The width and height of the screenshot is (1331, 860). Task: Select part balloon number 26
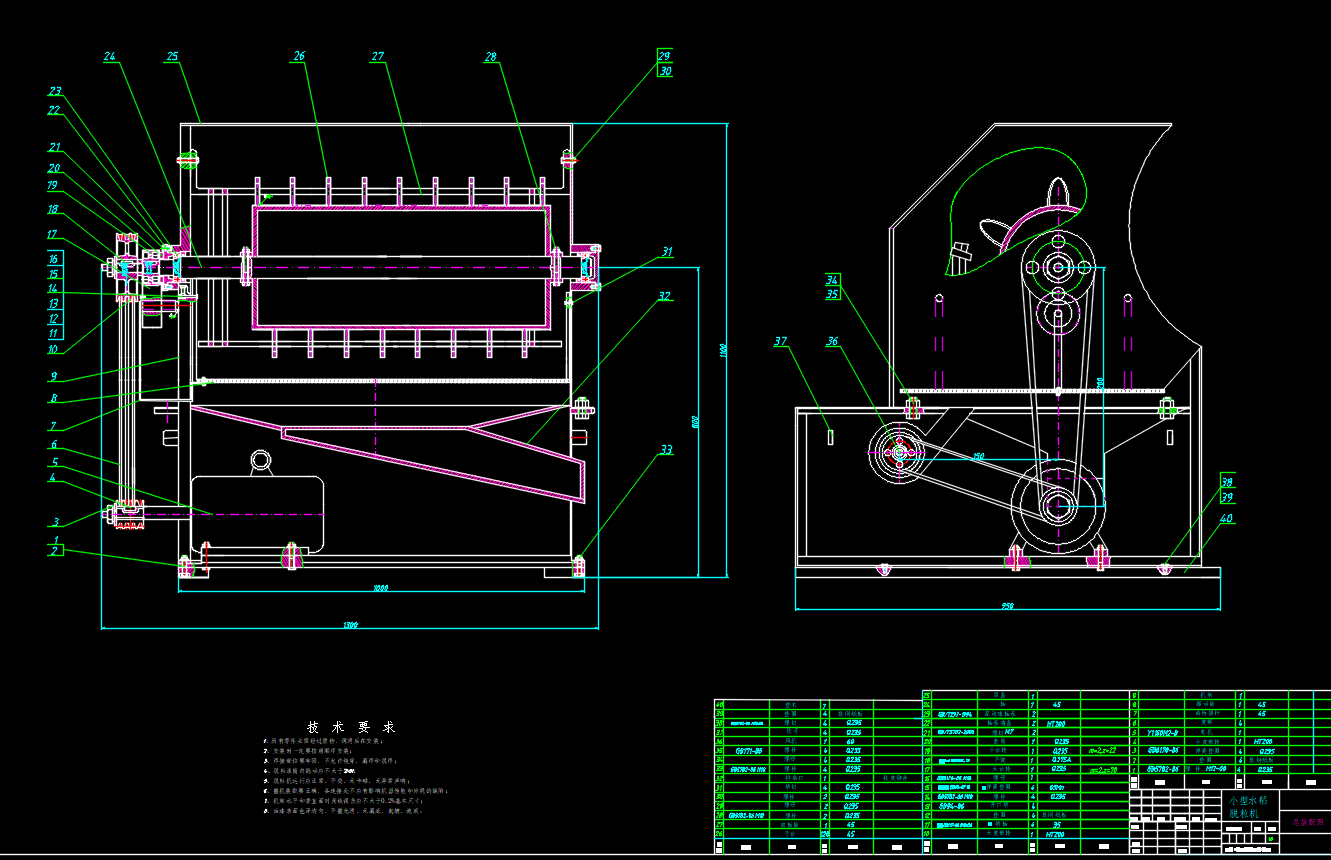coord(299,57)
